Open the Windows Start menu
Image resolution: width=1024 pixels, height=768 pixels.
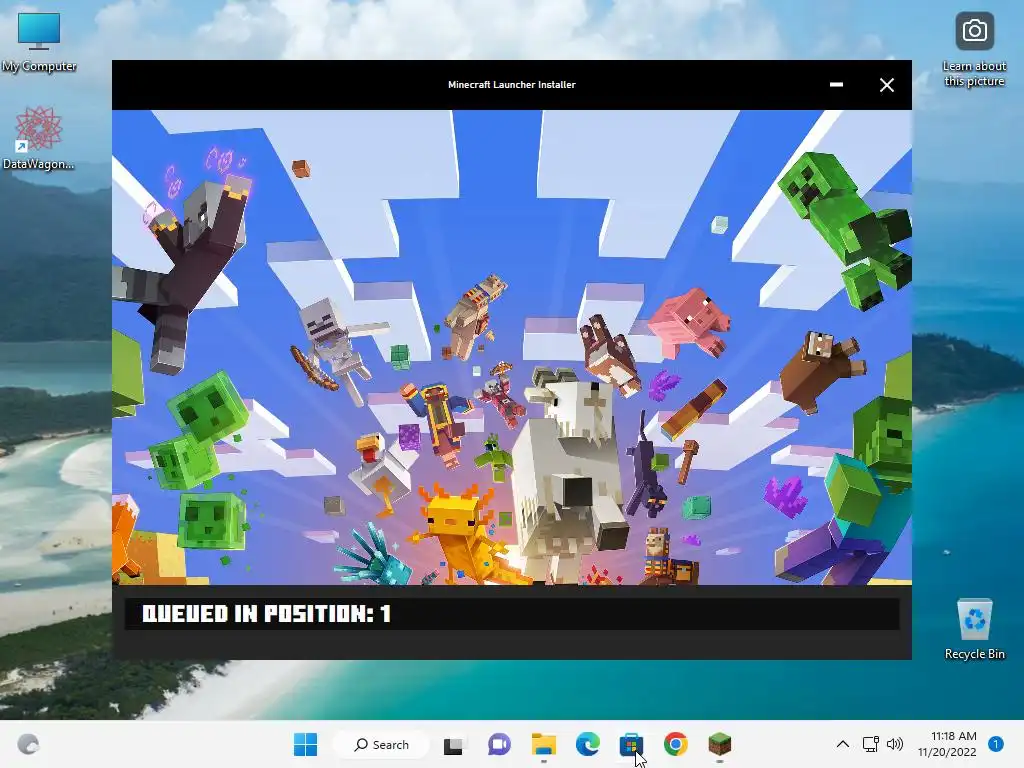point(306,744)
